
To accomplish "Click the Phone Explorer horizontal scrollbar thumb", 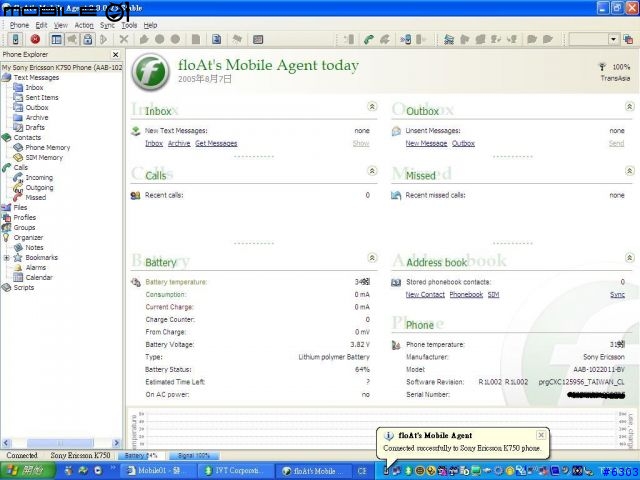I will 60,443.
